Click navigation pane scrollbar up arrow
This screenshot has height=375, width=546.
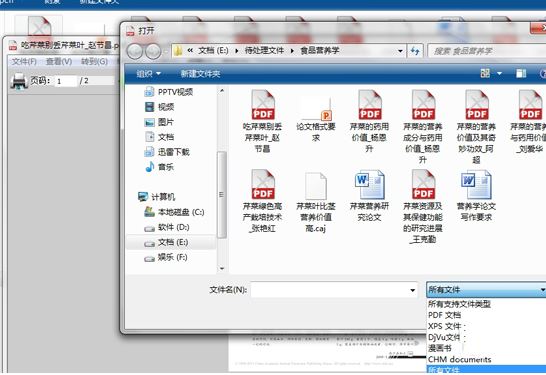[x=222, y=91]
